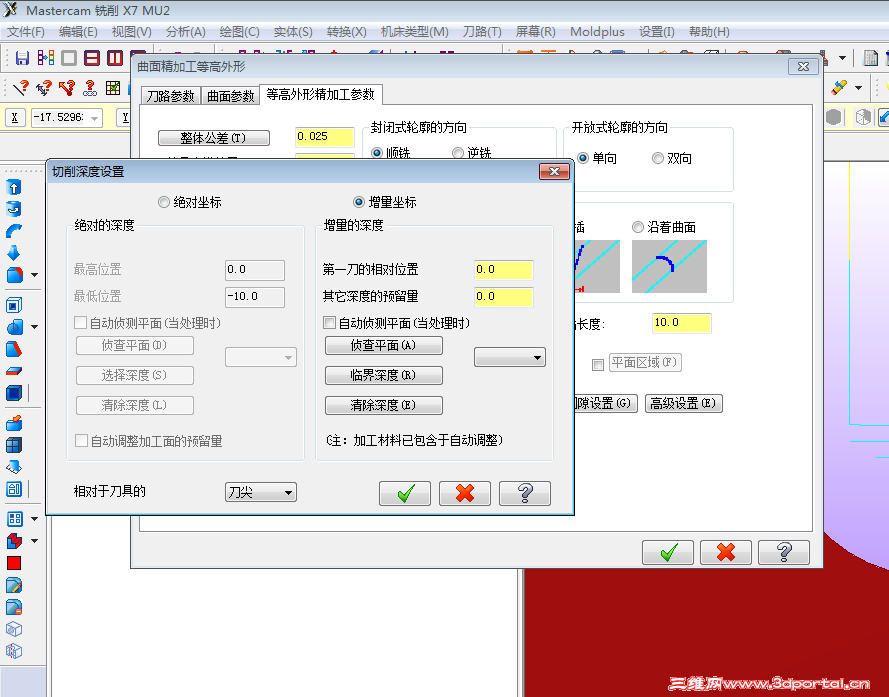889x697 pixels.
Task: Click the blue box with orange arrow icon
Action: 14,423
